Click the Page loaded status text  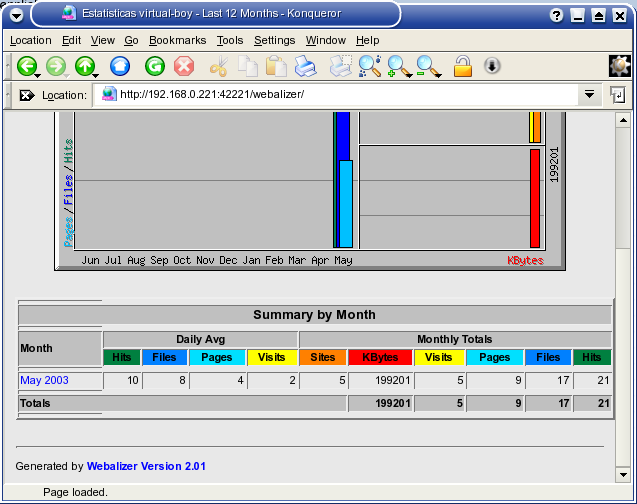click(x=76, y=492)
